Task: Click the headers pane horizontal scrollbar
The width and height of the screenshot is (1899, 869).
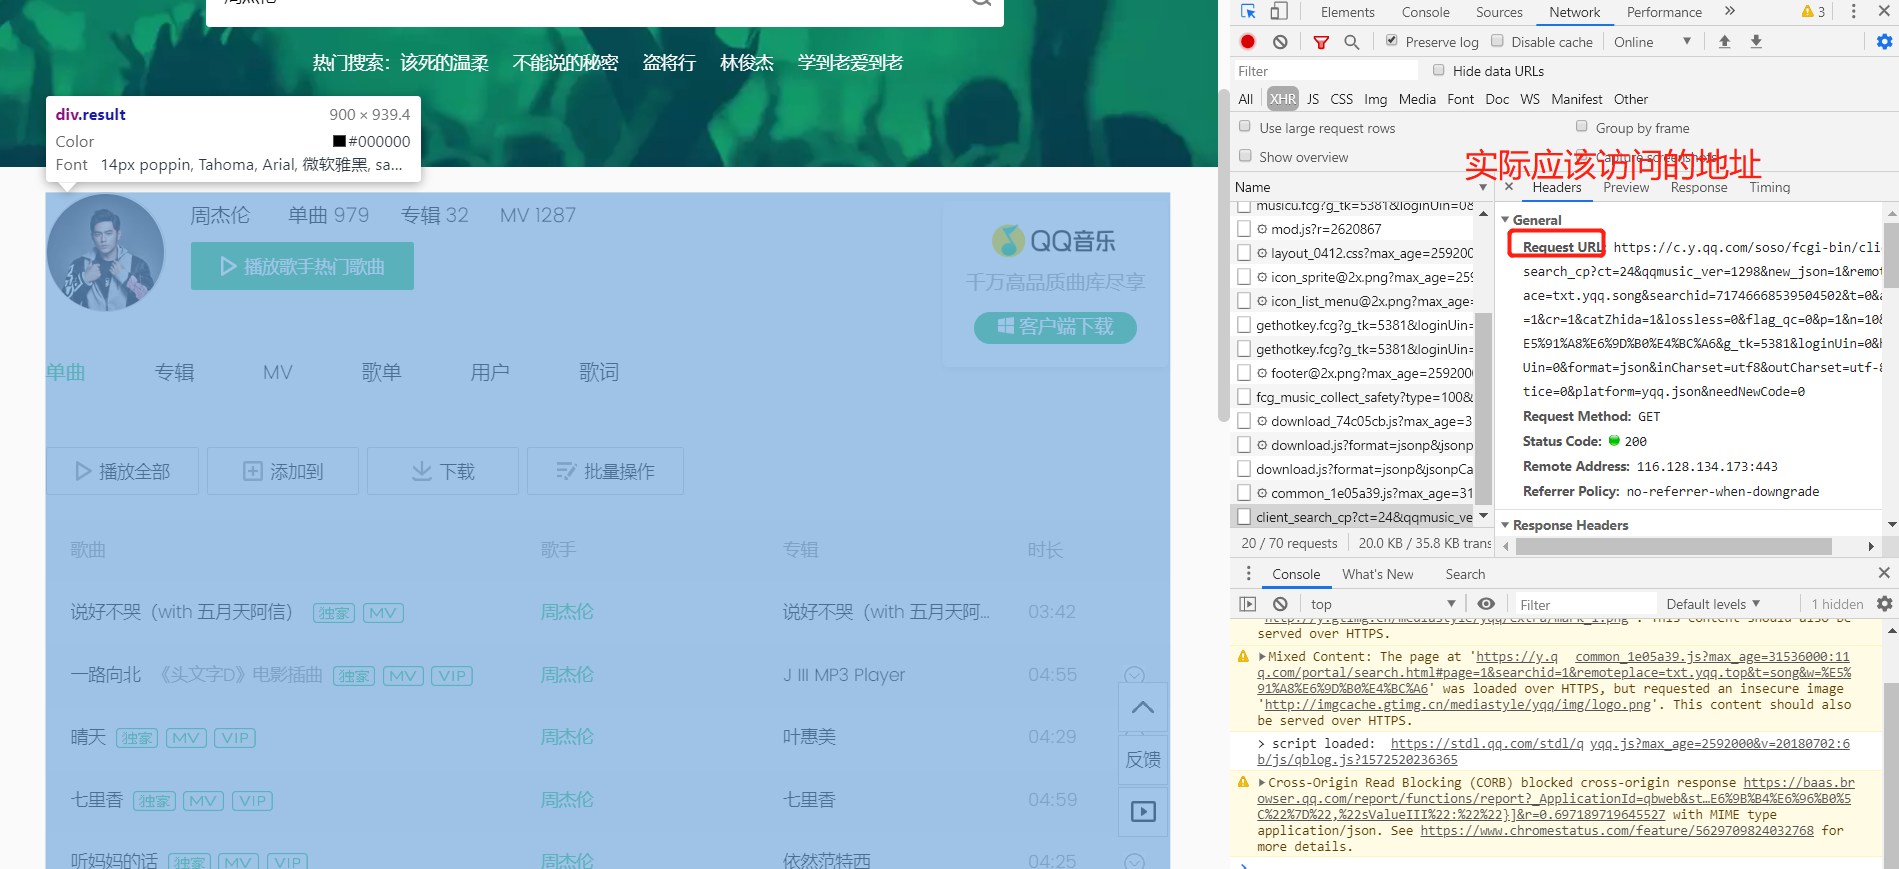Action: (1674, 546)
